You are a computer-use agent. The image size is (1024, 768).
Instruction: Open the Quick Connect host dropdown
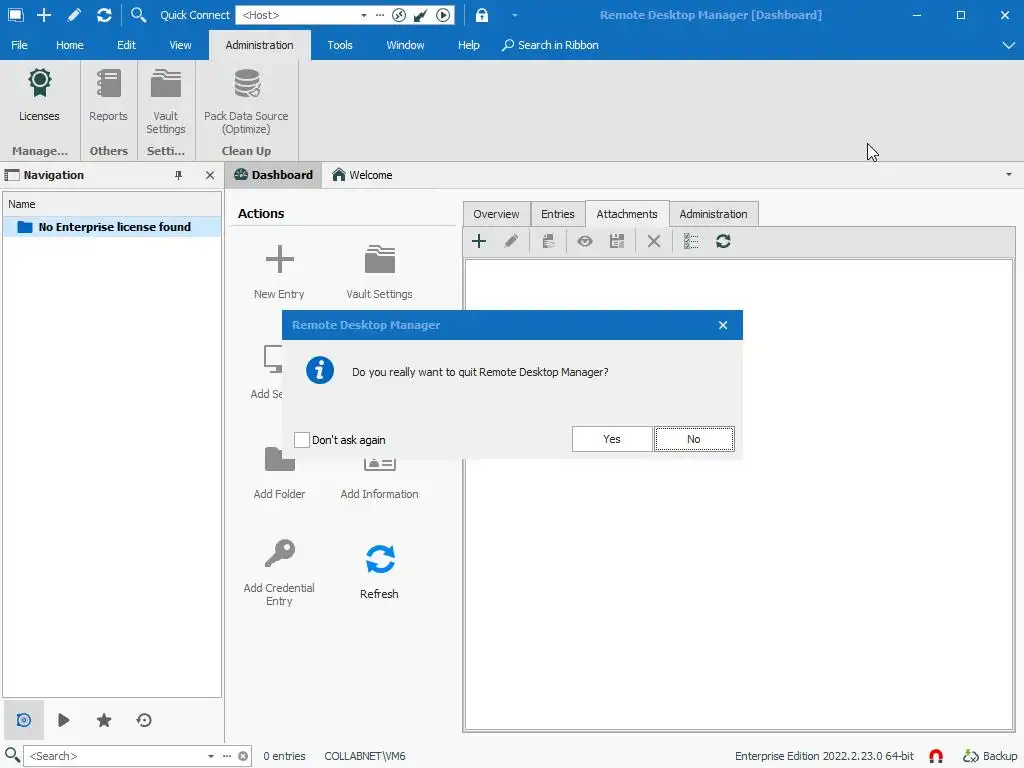(364, 15)
